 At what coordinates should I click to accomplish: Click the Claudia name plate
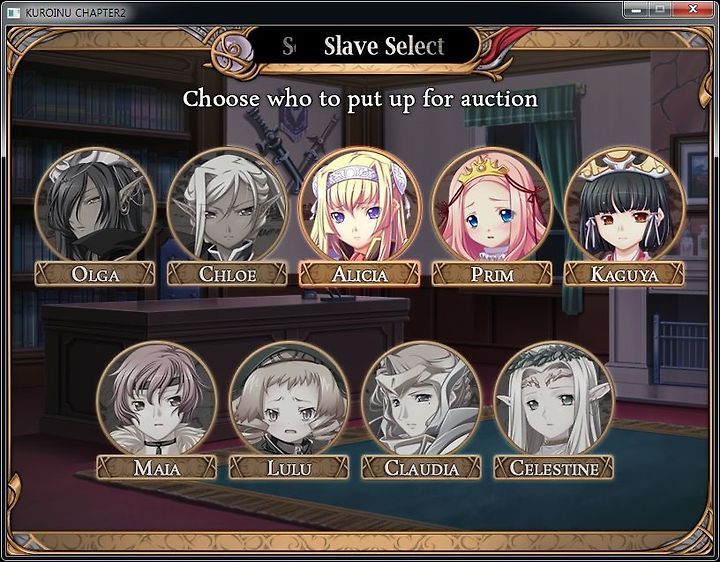(422, 468)
